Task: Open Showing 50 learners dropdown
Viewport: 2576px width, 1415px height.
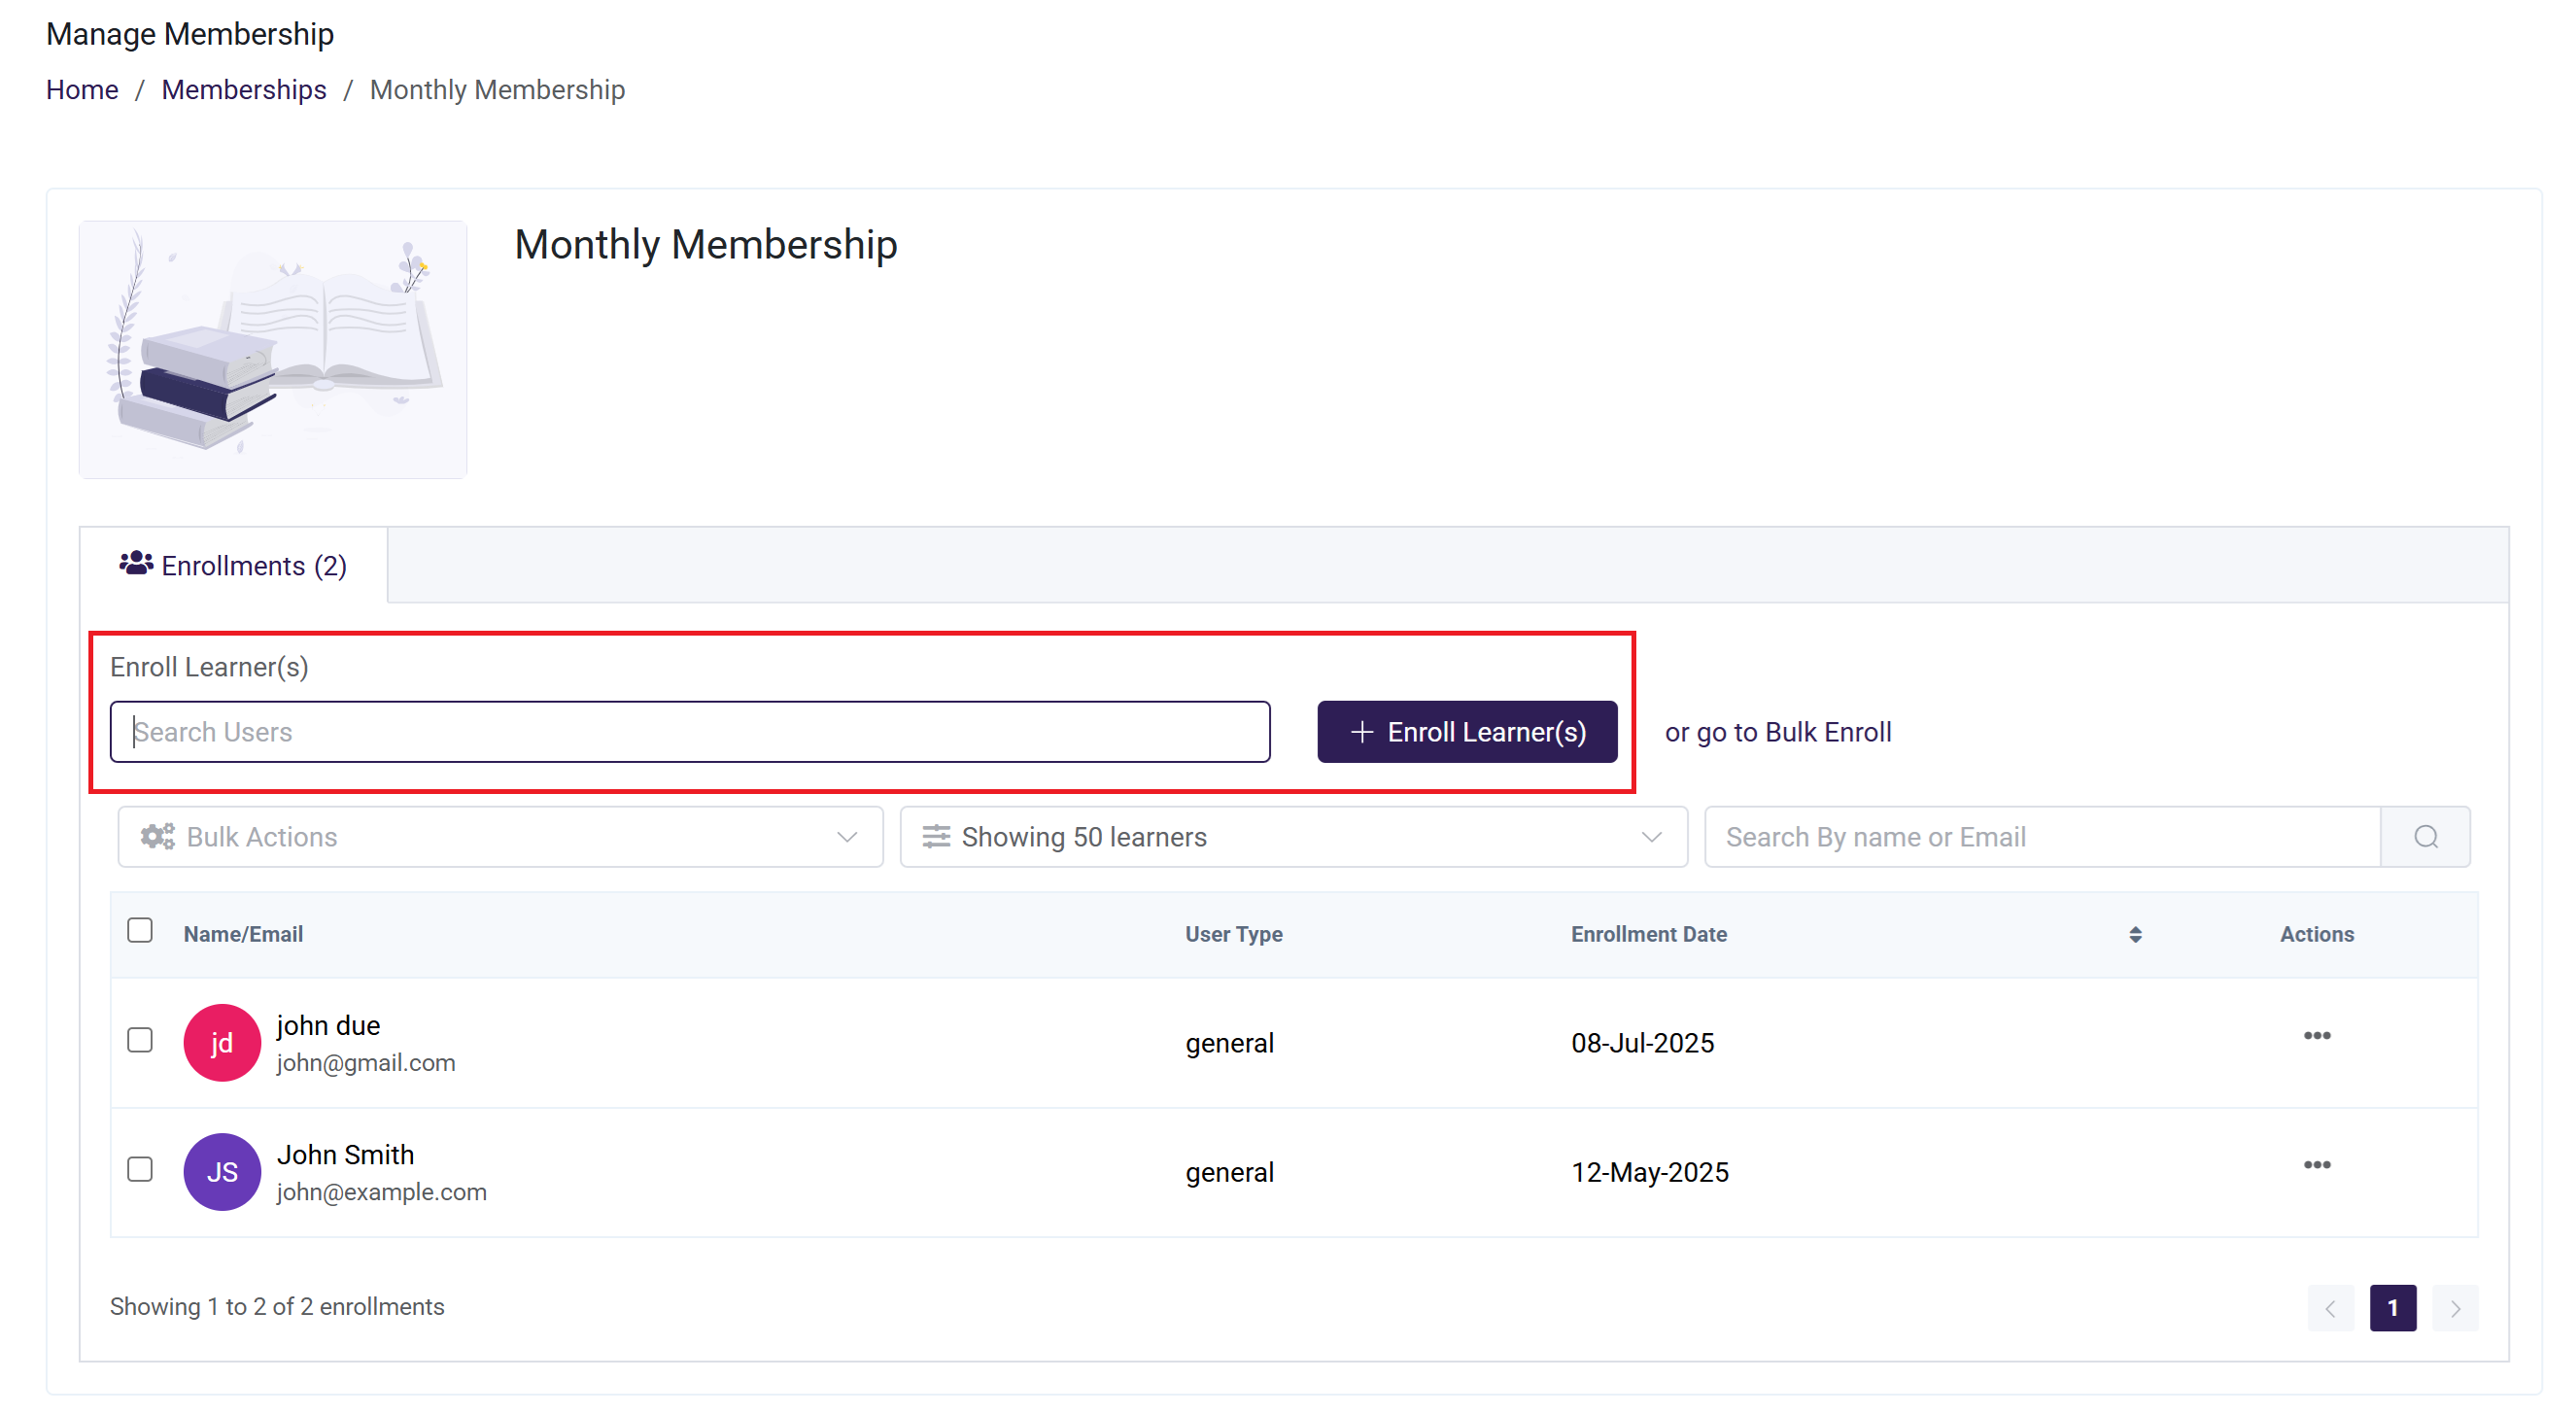Action: click(1292, 837)
